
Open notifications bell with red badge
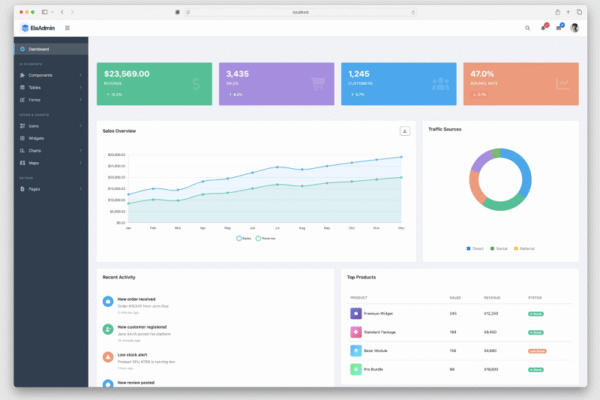pyautogui.click(x=544, y=28)
